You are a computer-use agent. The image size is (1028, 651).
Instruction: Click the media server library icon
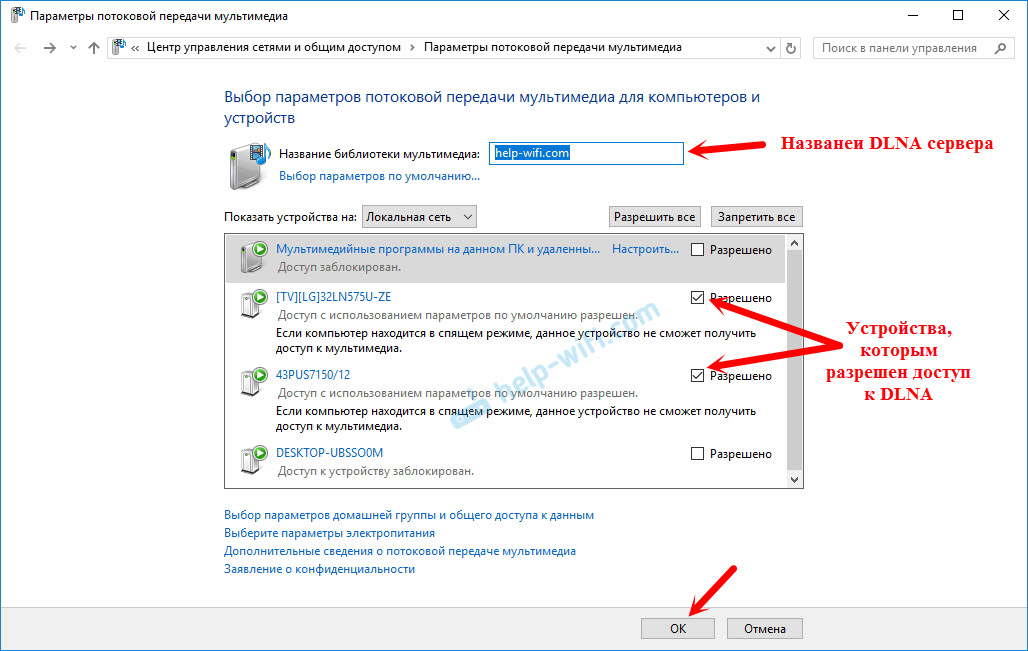[x=249, y=165]
